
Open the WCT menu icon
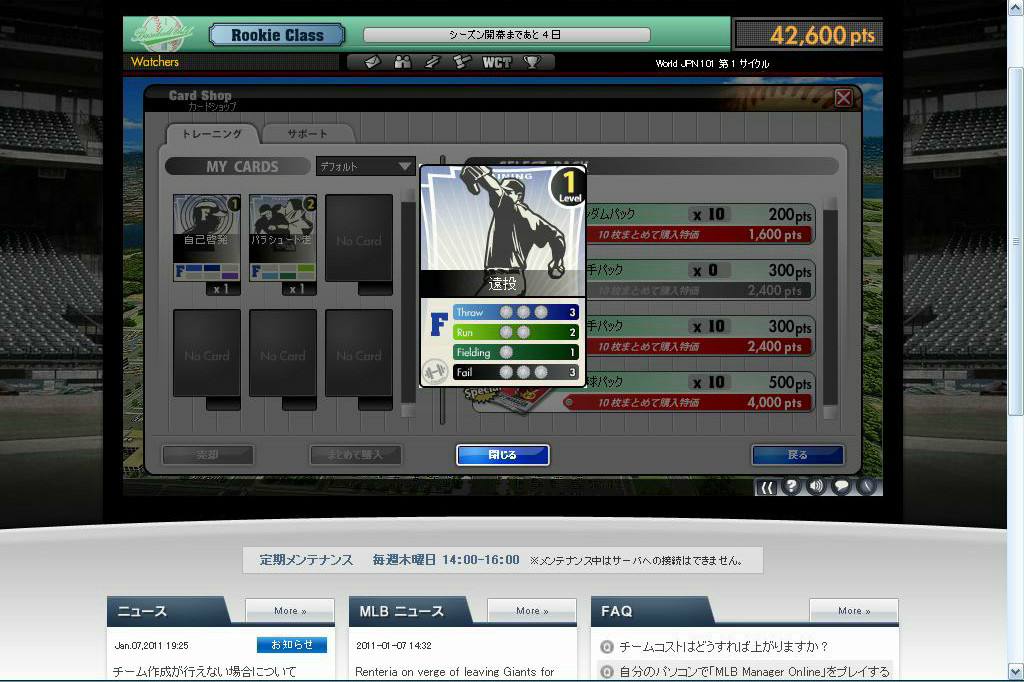coord(496,62)
